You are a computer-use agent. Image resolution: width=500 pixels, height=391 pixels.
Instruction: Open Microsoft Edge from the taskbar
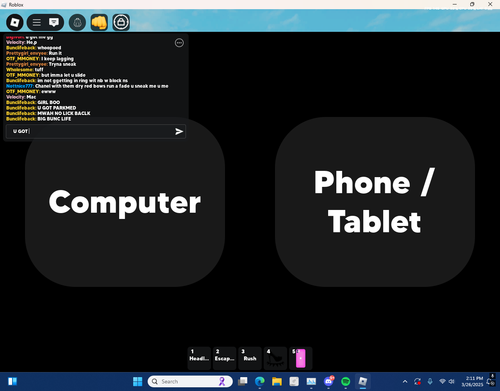click(260, 381)
